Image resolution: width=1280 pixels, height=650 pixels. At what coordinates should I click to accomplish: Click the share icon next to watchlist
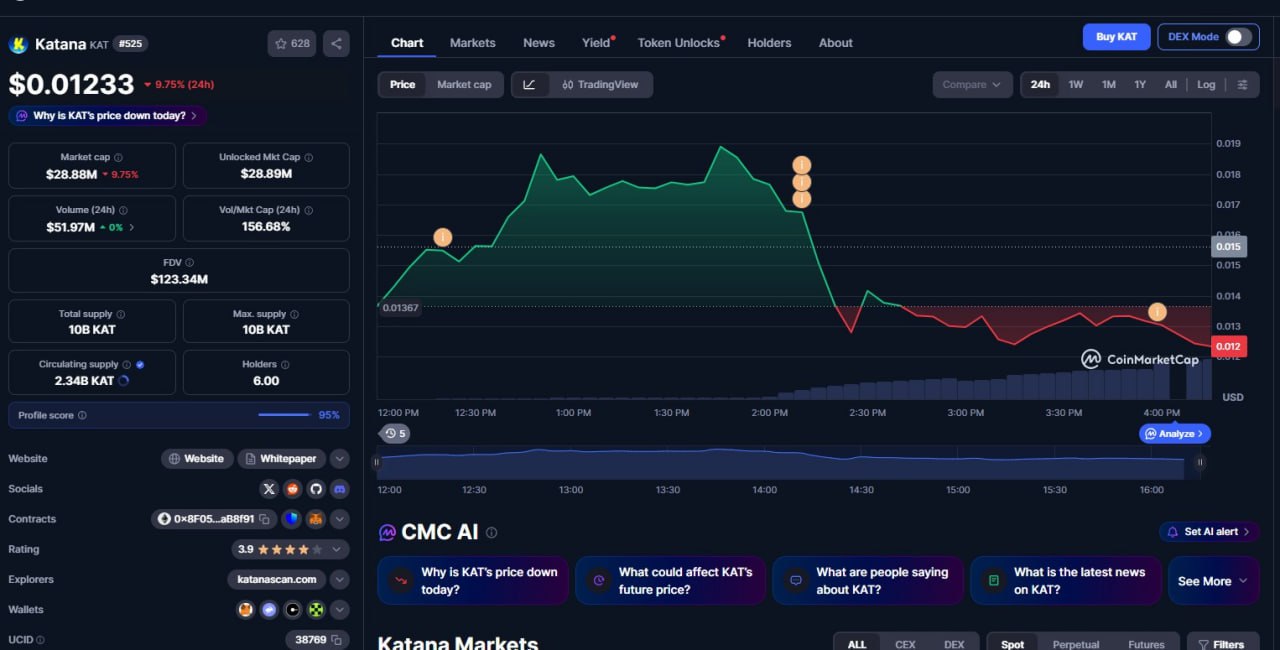336,44
